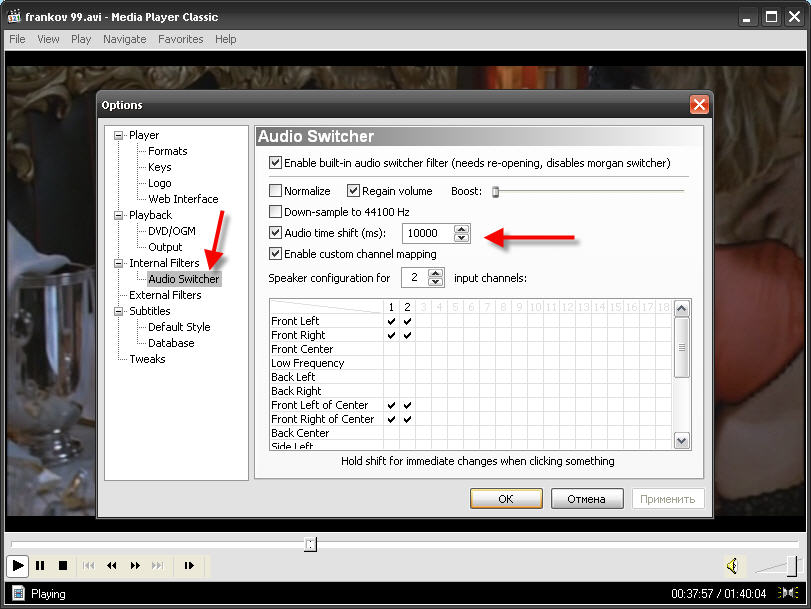This screenshot has width=811, height=609.
Task: Enable the Normalize checkbox
Action: click(275, 191)
